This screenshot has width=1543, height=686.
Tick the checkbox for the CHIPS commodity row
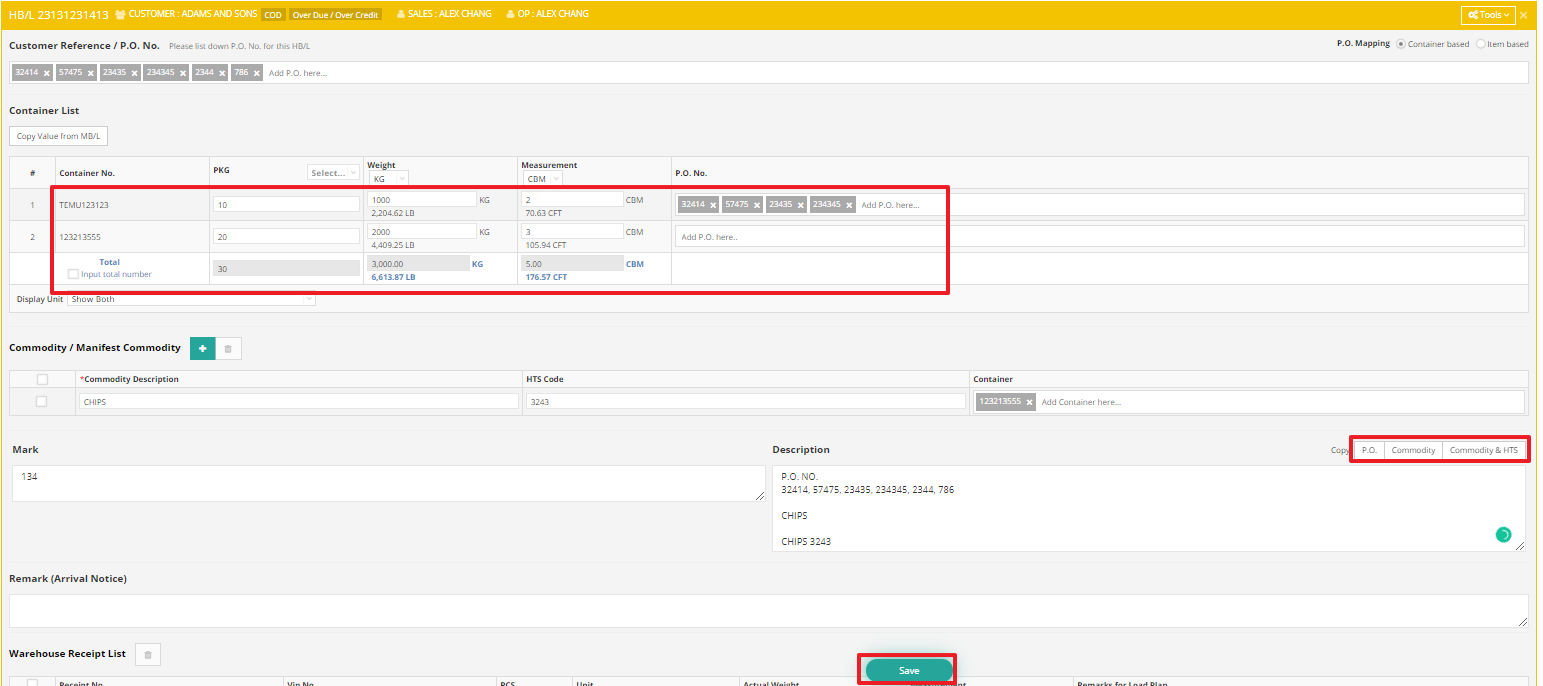(41, 401)
